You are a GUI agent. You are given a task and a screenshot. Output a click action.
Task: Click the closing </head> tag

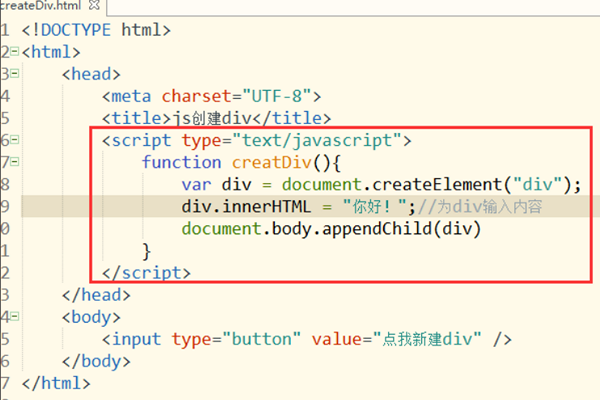(96, 295)
